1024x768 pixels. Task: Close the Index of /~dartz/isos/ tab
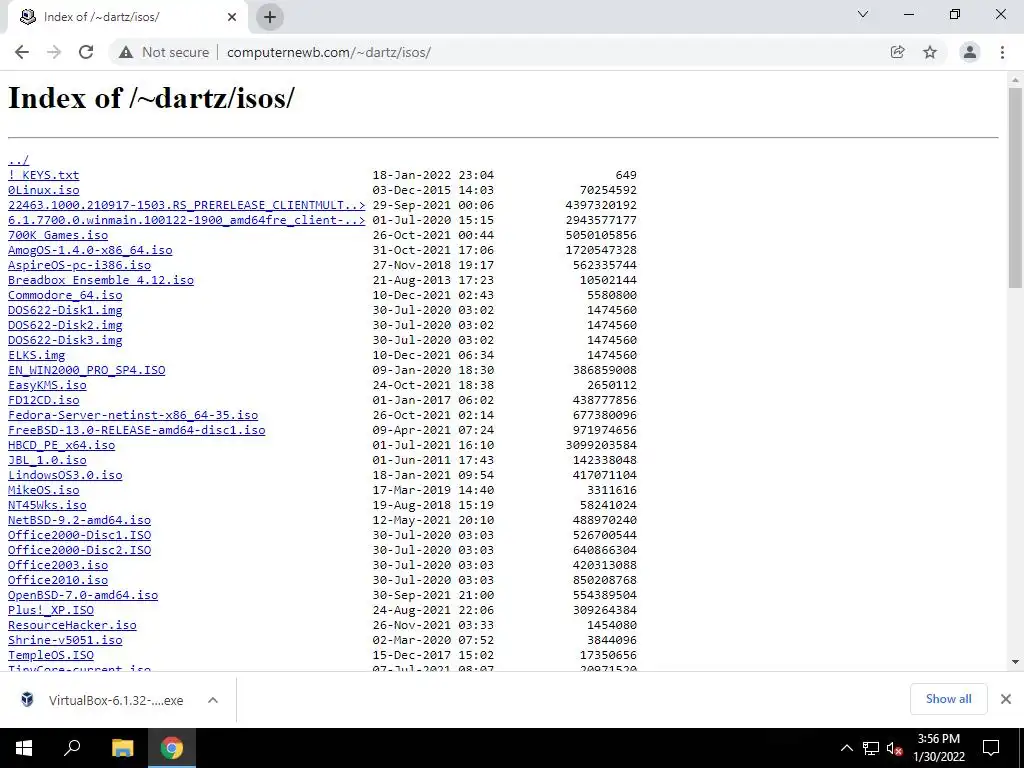coord(232,17)
